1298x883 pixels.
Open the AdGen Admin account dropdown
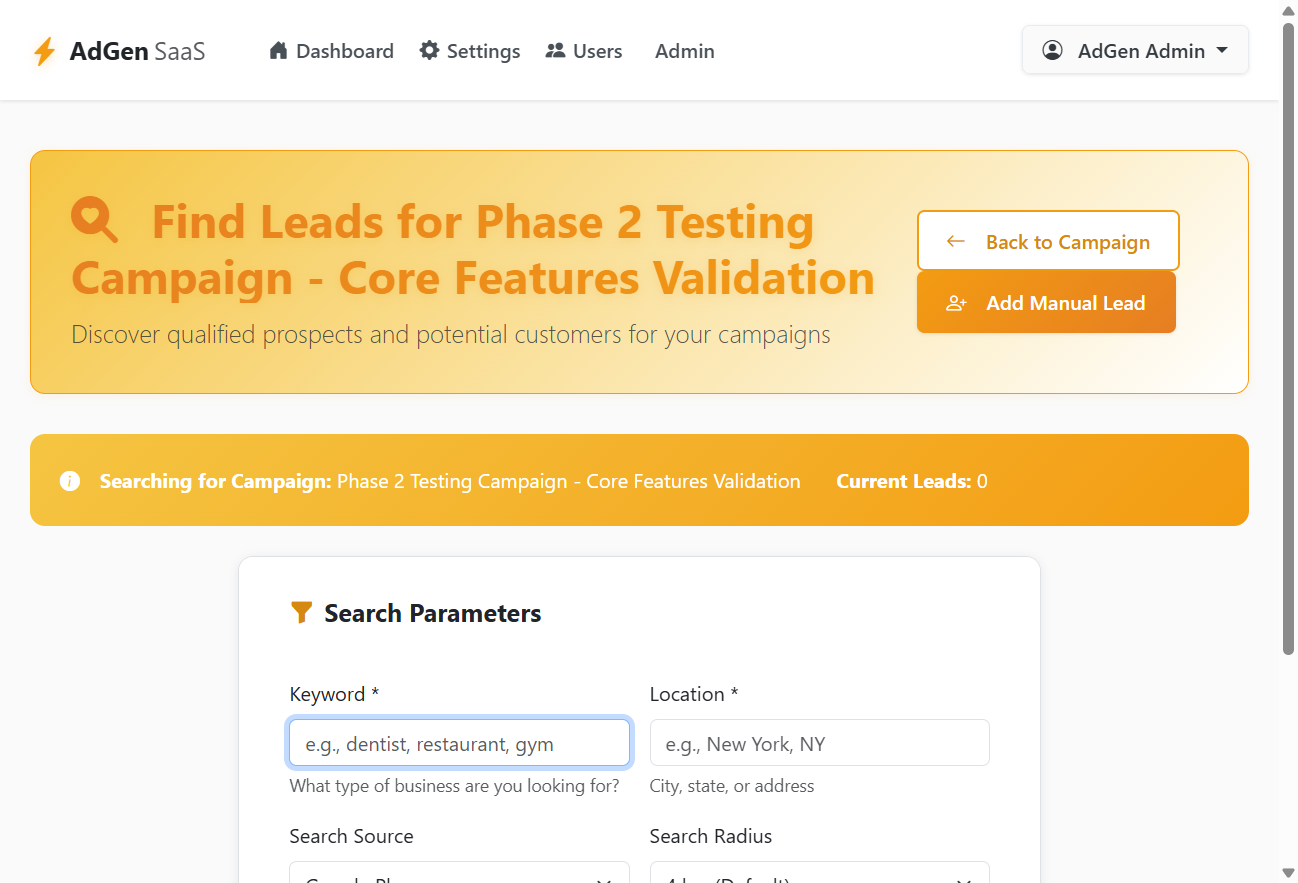(x=1135, y=50)
